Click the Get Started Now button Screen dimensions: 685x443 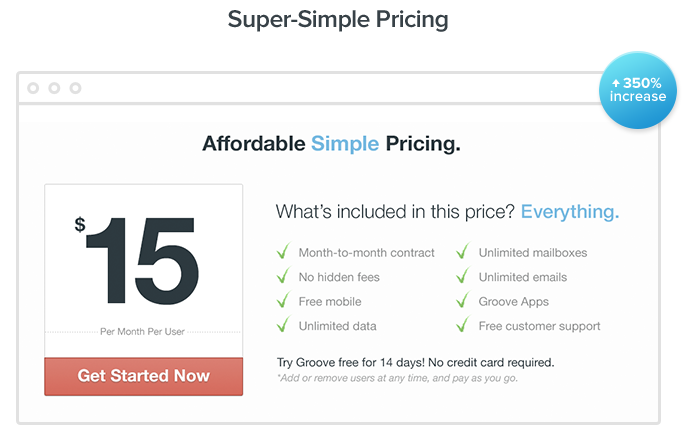(x=143, y=376)
